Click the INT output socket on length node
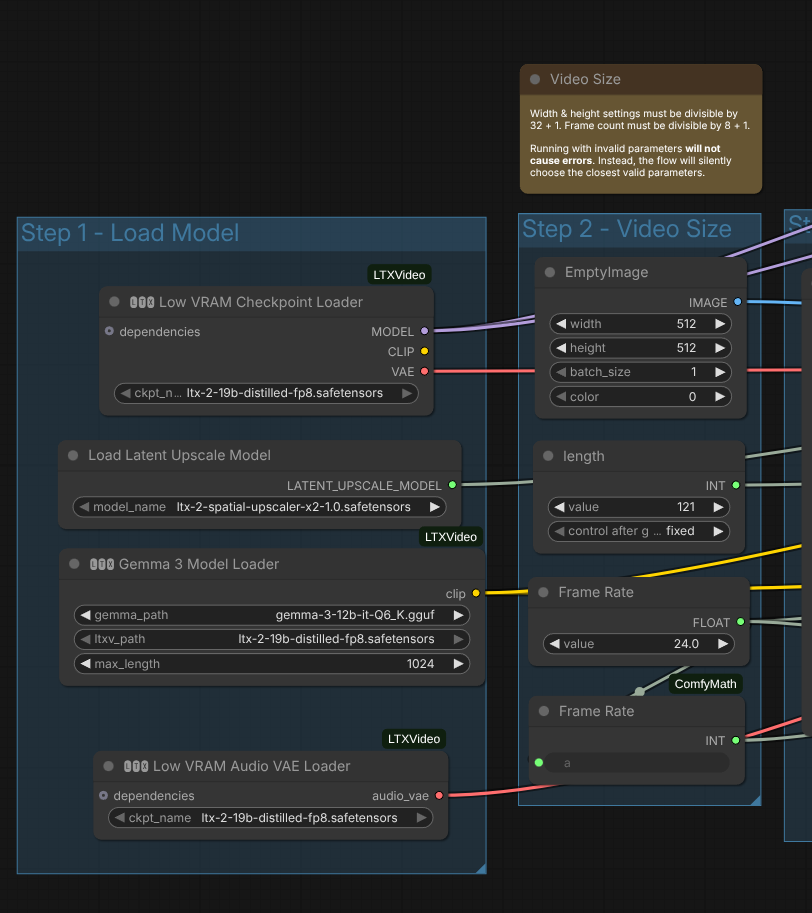Viewport: 812px width, 913px height. coord(736,485)
